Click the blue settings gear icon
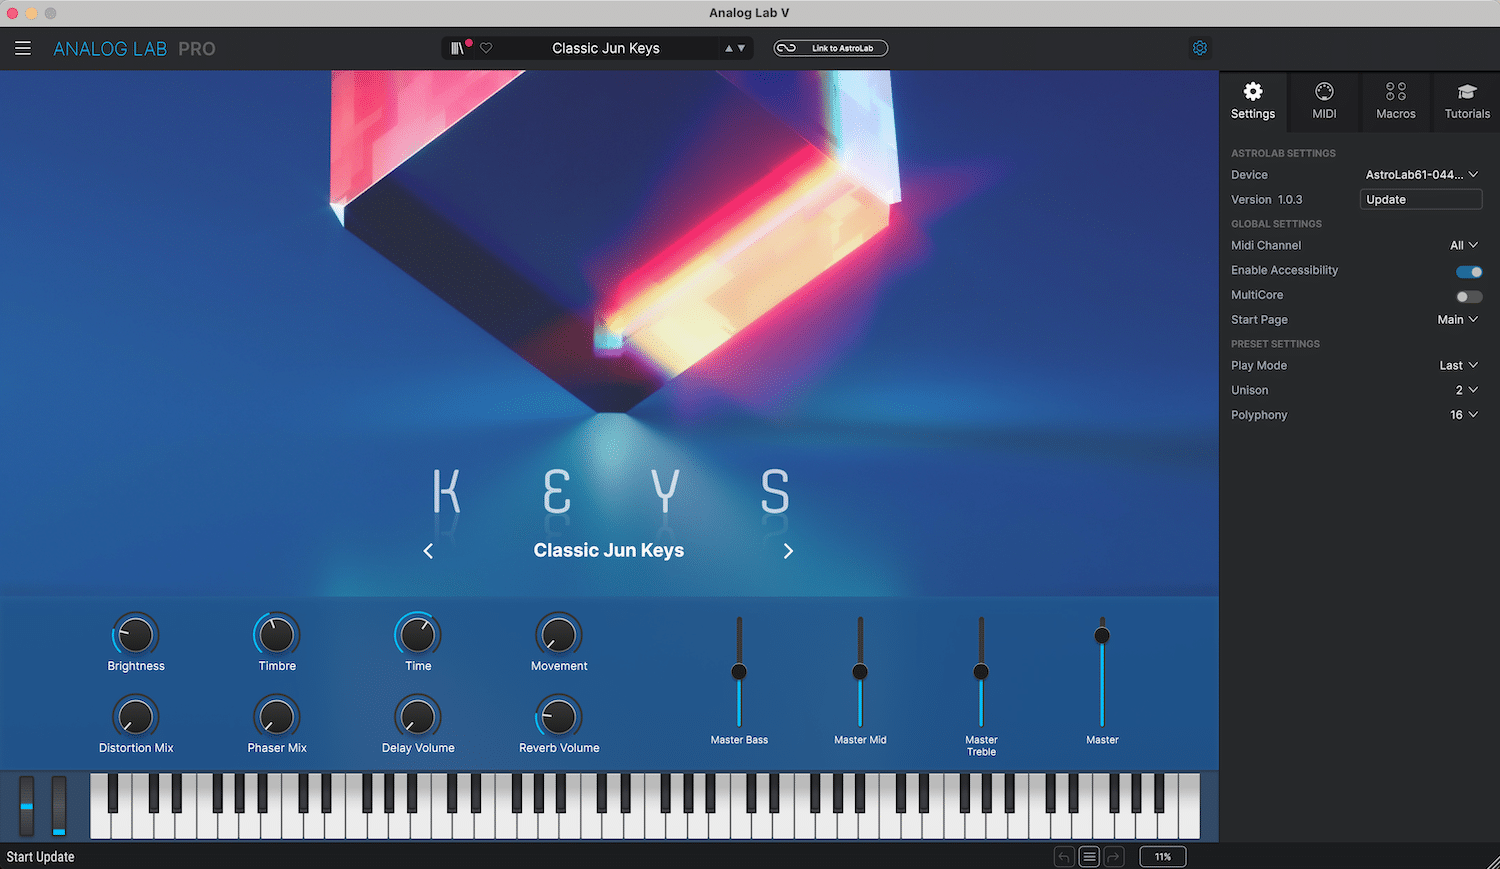The image size is (1500, 869). pyautogui.click(x=1200, y=48)
